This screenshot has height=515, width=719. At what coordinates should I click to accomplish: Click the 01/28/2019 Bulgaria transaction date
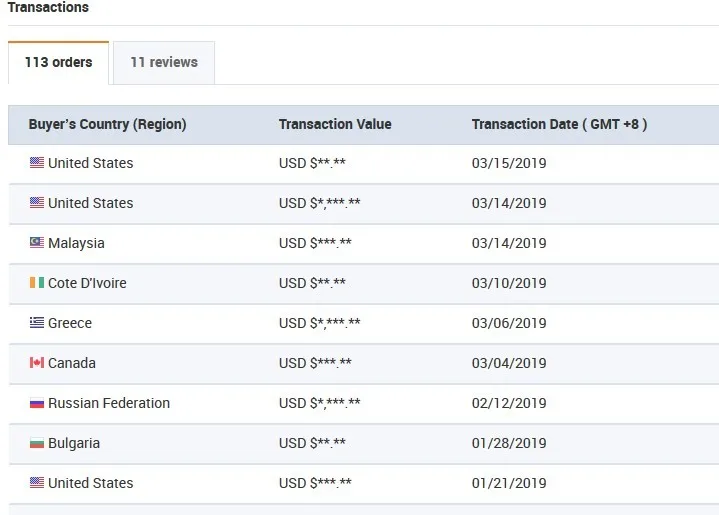pyautogui.click(x=509, y=443)
